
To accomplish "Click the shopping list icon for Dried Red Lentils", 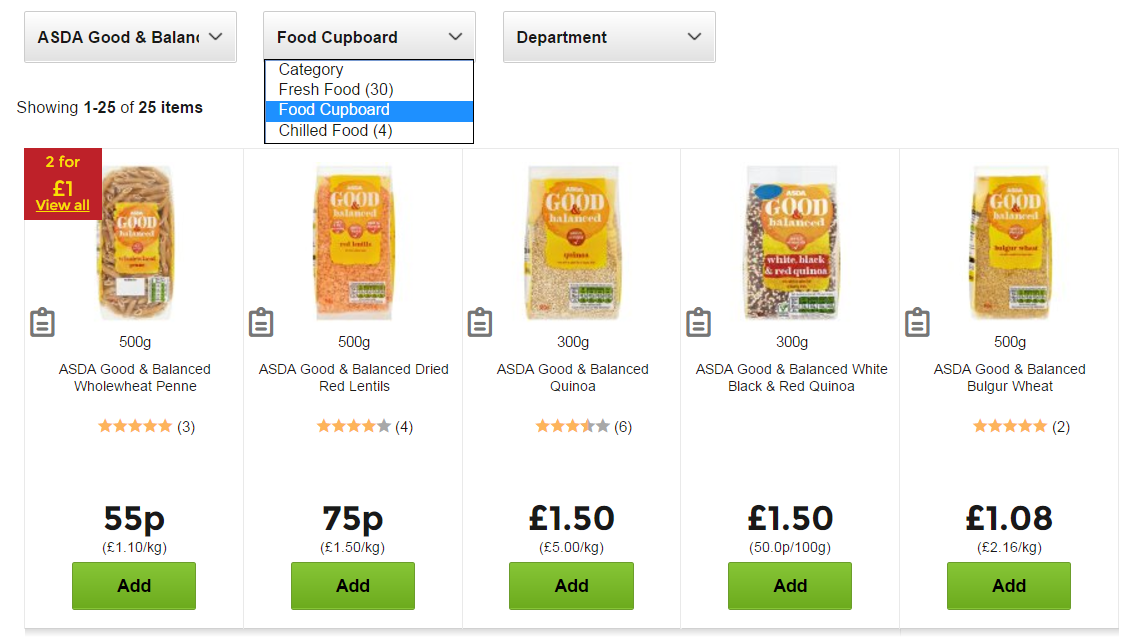I will (x=261, y=322).
